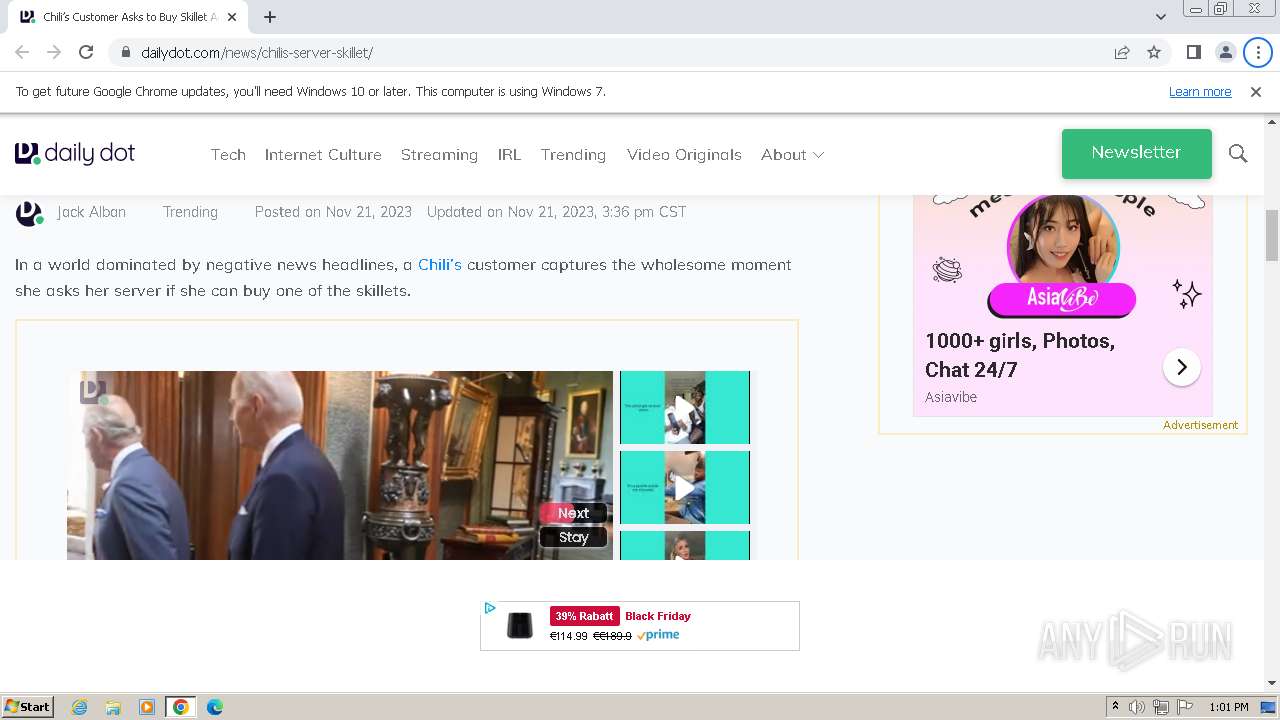
Task: Click the Chrome taskbar icon
Action: (181, 707)
